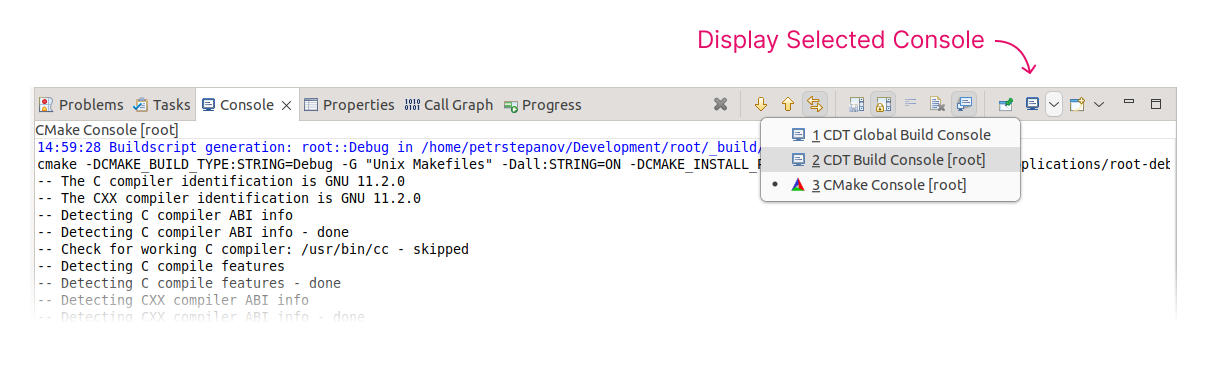Toggle bring console to front when building

[x=964, y=104]
